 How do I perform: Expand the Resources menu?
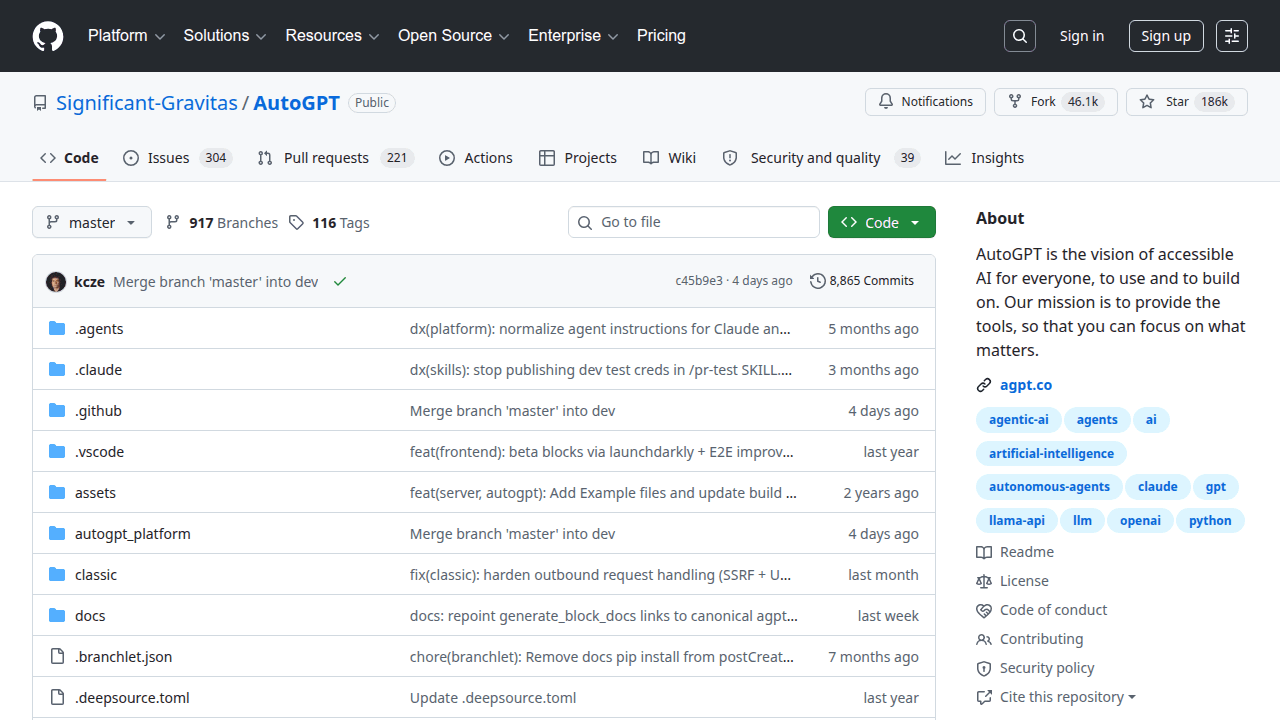332,36
